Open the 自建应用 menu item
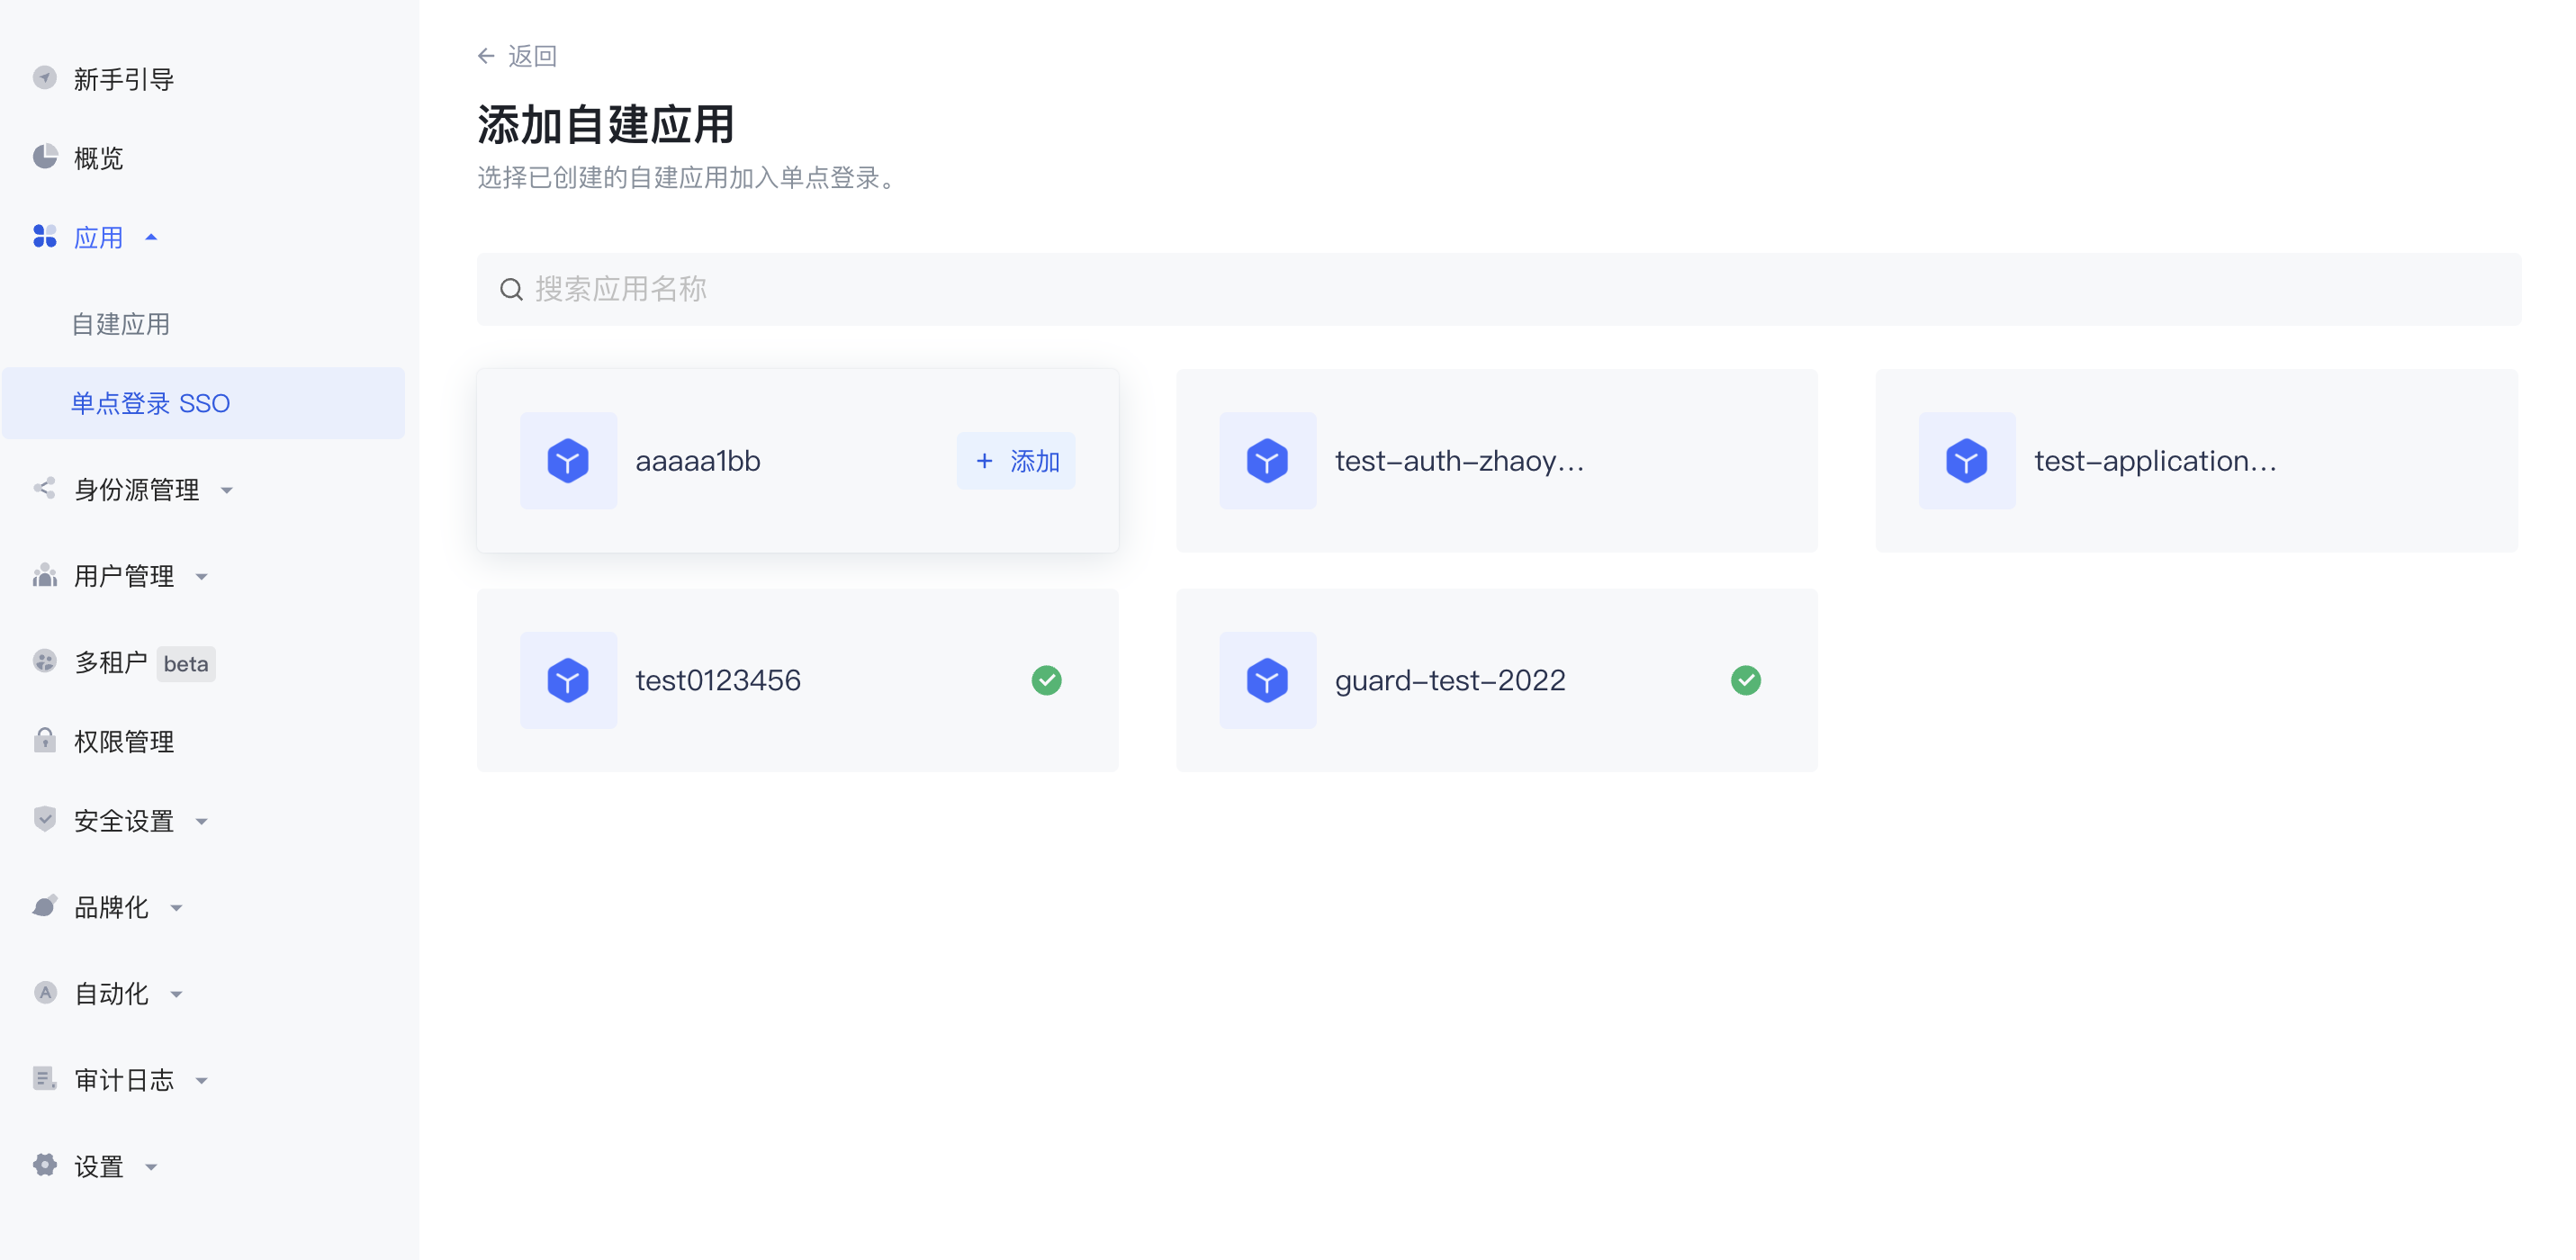This screenshot has width=2576, height=1260. click(120, 324)
